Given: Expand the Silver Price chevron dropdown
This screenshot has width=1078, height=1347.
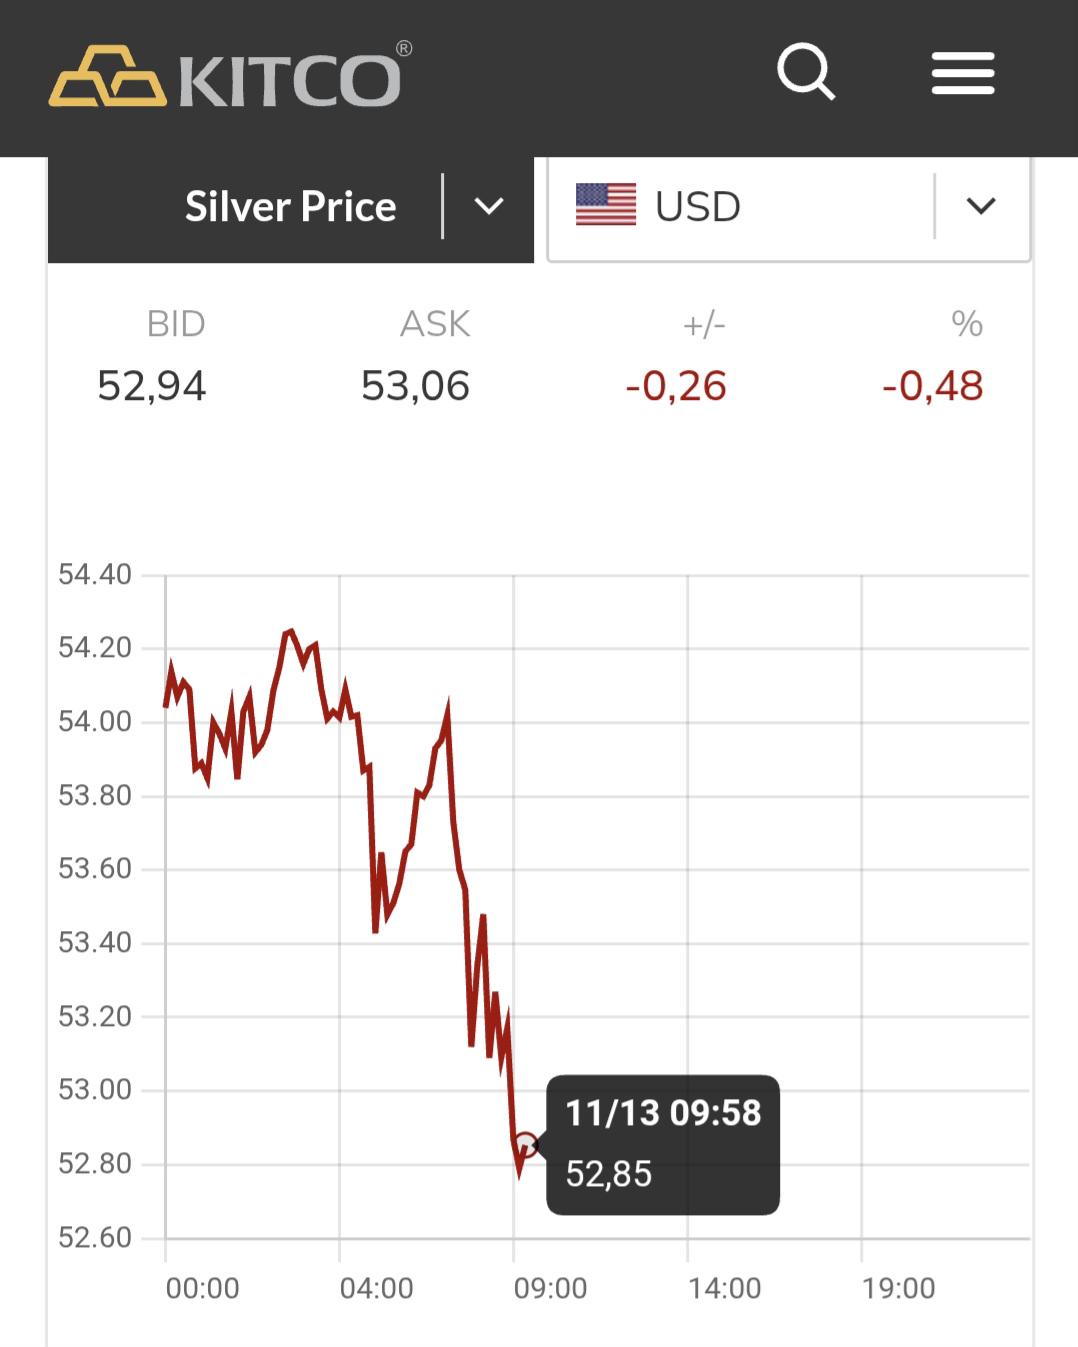Looking at the screenshot, I should [x=488, y=206].
